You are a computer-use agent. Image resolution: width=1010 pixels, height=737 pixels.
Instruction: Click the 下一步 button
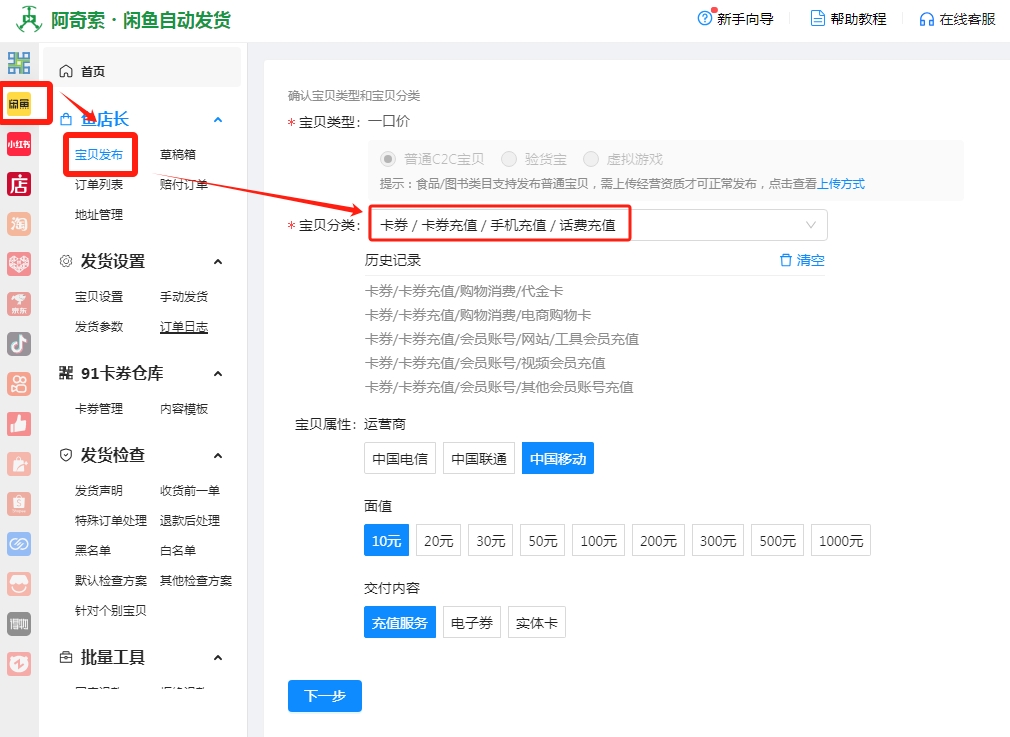coord(325,696)
